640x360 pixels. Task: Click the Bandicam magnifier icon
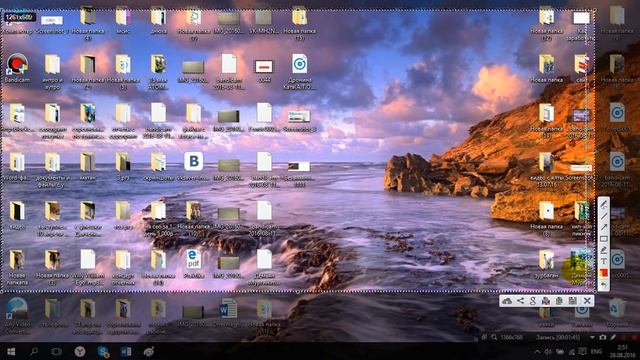[x=494, y=337]
